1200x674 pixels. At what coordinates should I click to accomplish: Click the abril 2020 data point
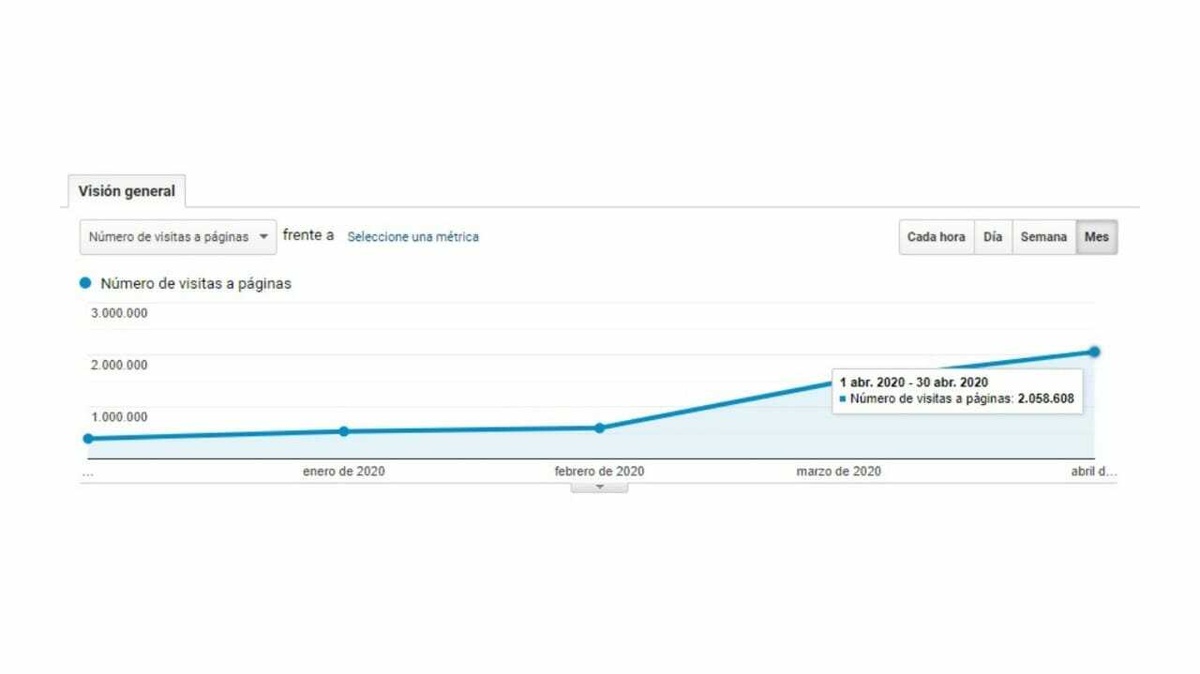pos(1095,351)
